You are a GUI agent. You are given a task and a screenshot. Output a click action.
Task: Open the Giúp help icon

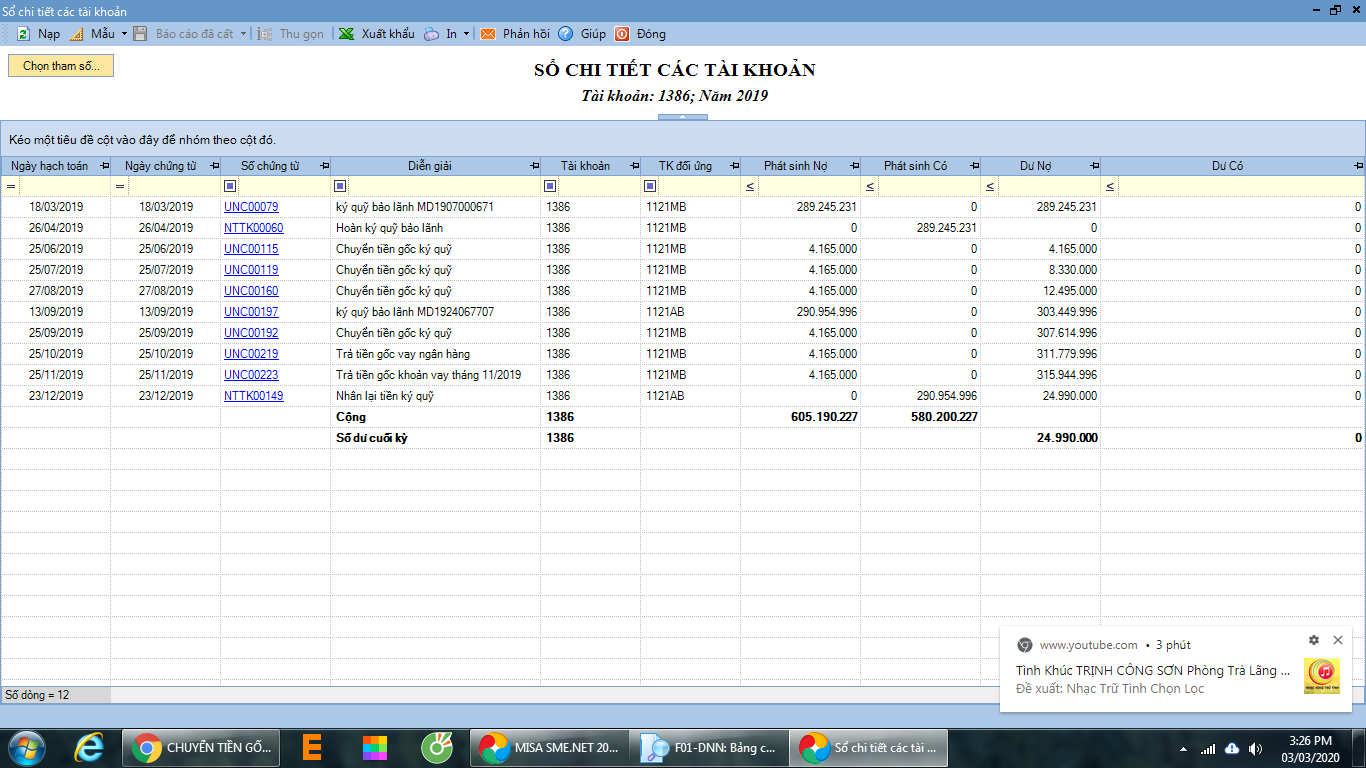tap(566, 34)
